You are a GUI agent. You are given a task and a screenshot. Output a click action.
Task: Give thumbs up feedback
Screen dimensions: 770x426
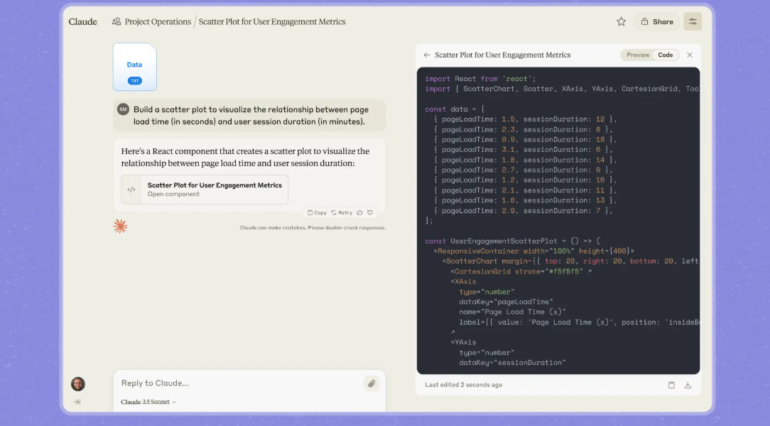(x=359, y=213)
